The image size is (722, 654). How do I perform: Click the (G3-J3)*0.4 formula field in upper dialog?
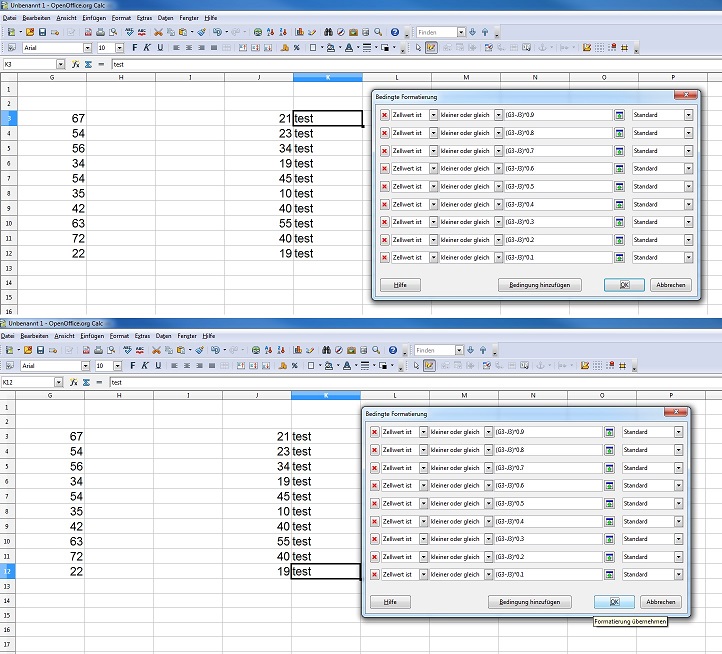click(558, 204)
